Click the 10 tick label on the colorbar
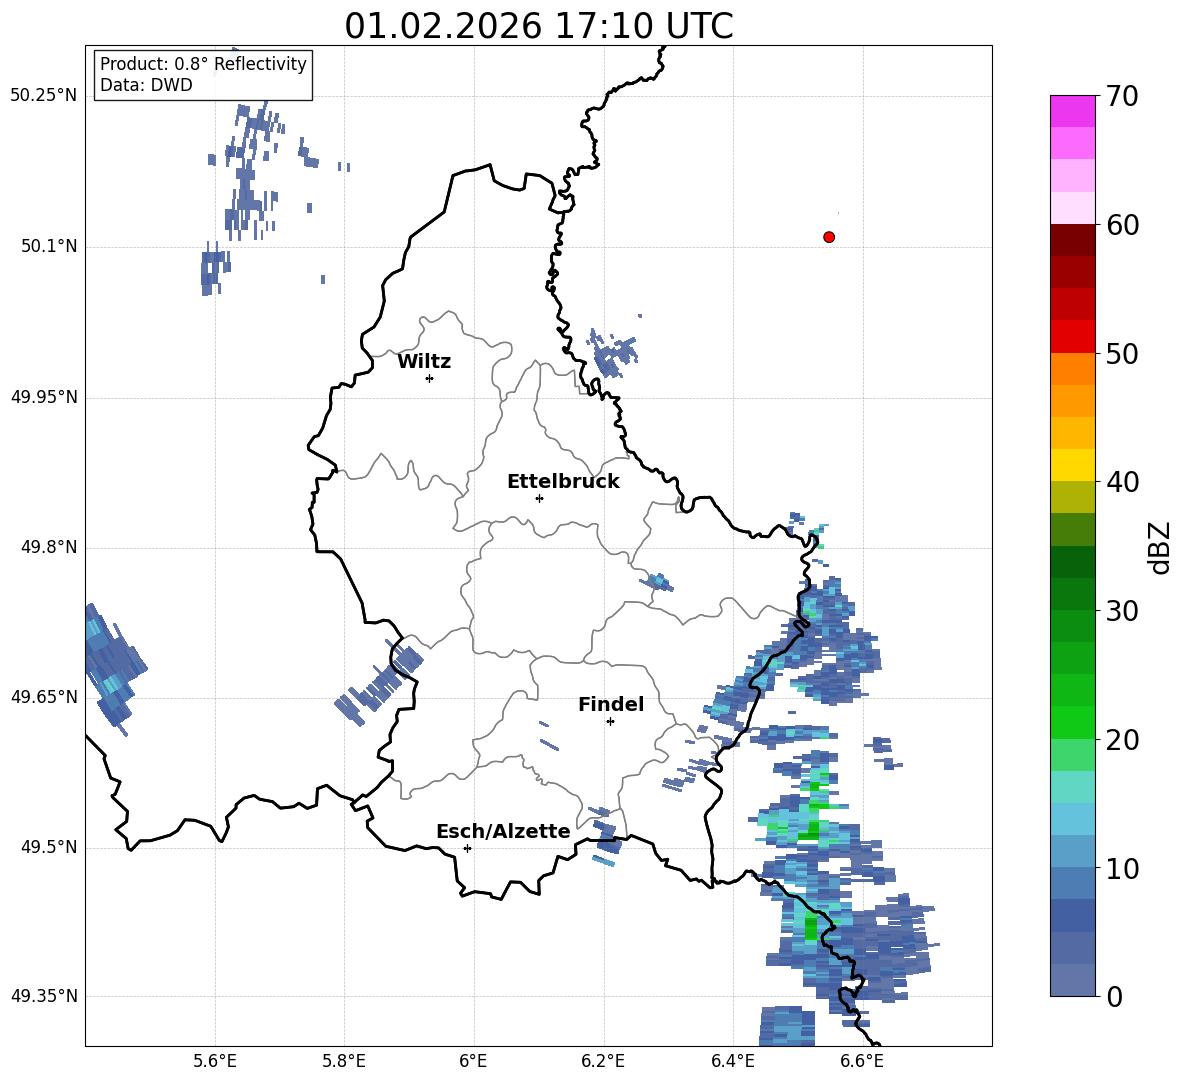 [1122, 869]
